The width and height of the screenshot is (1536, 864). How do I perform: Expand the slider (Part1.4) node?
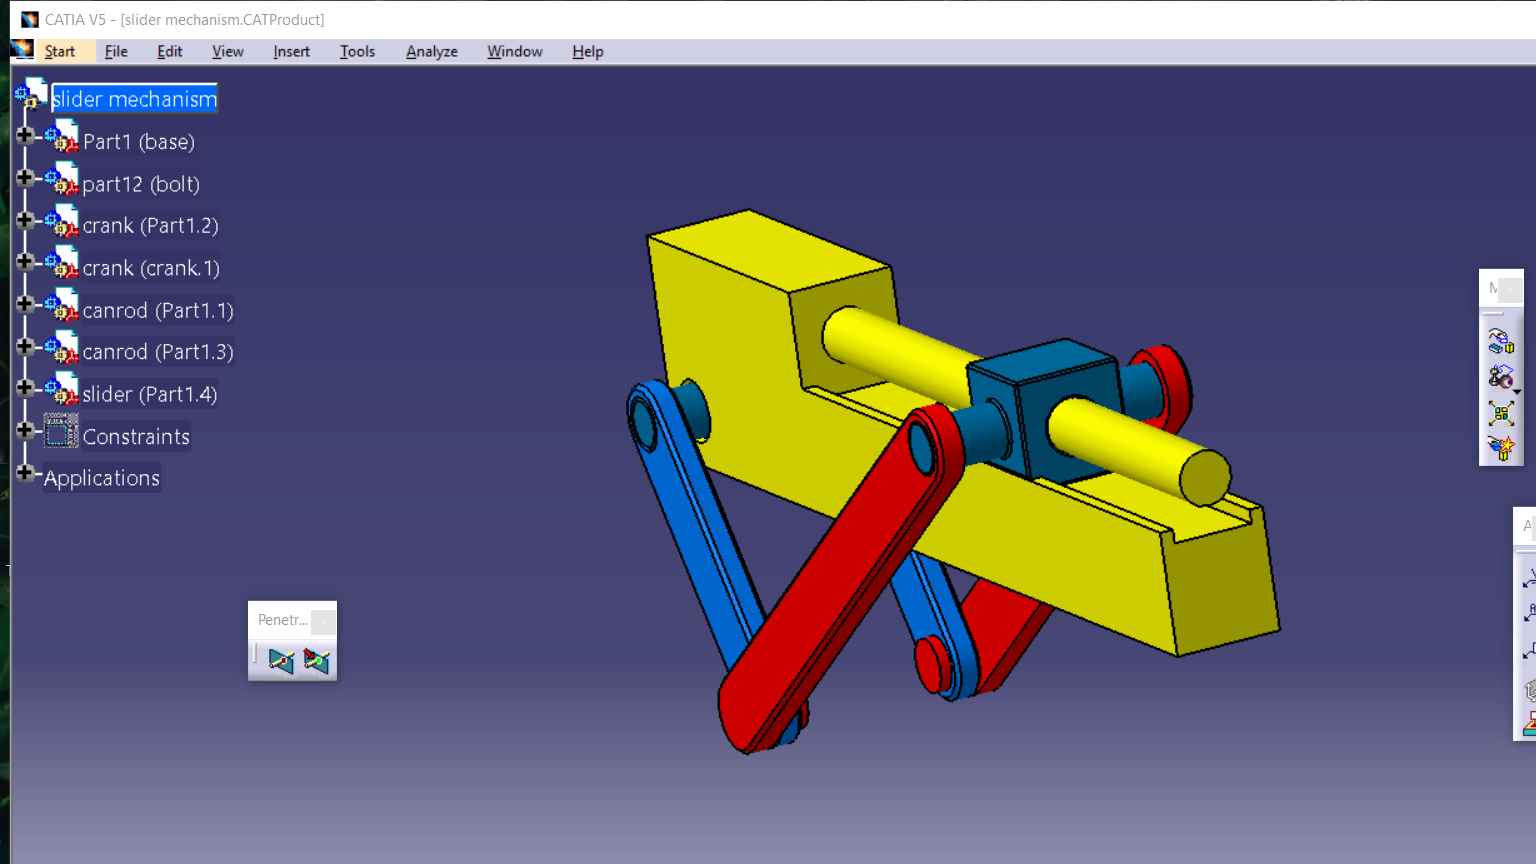pos(25,387)
